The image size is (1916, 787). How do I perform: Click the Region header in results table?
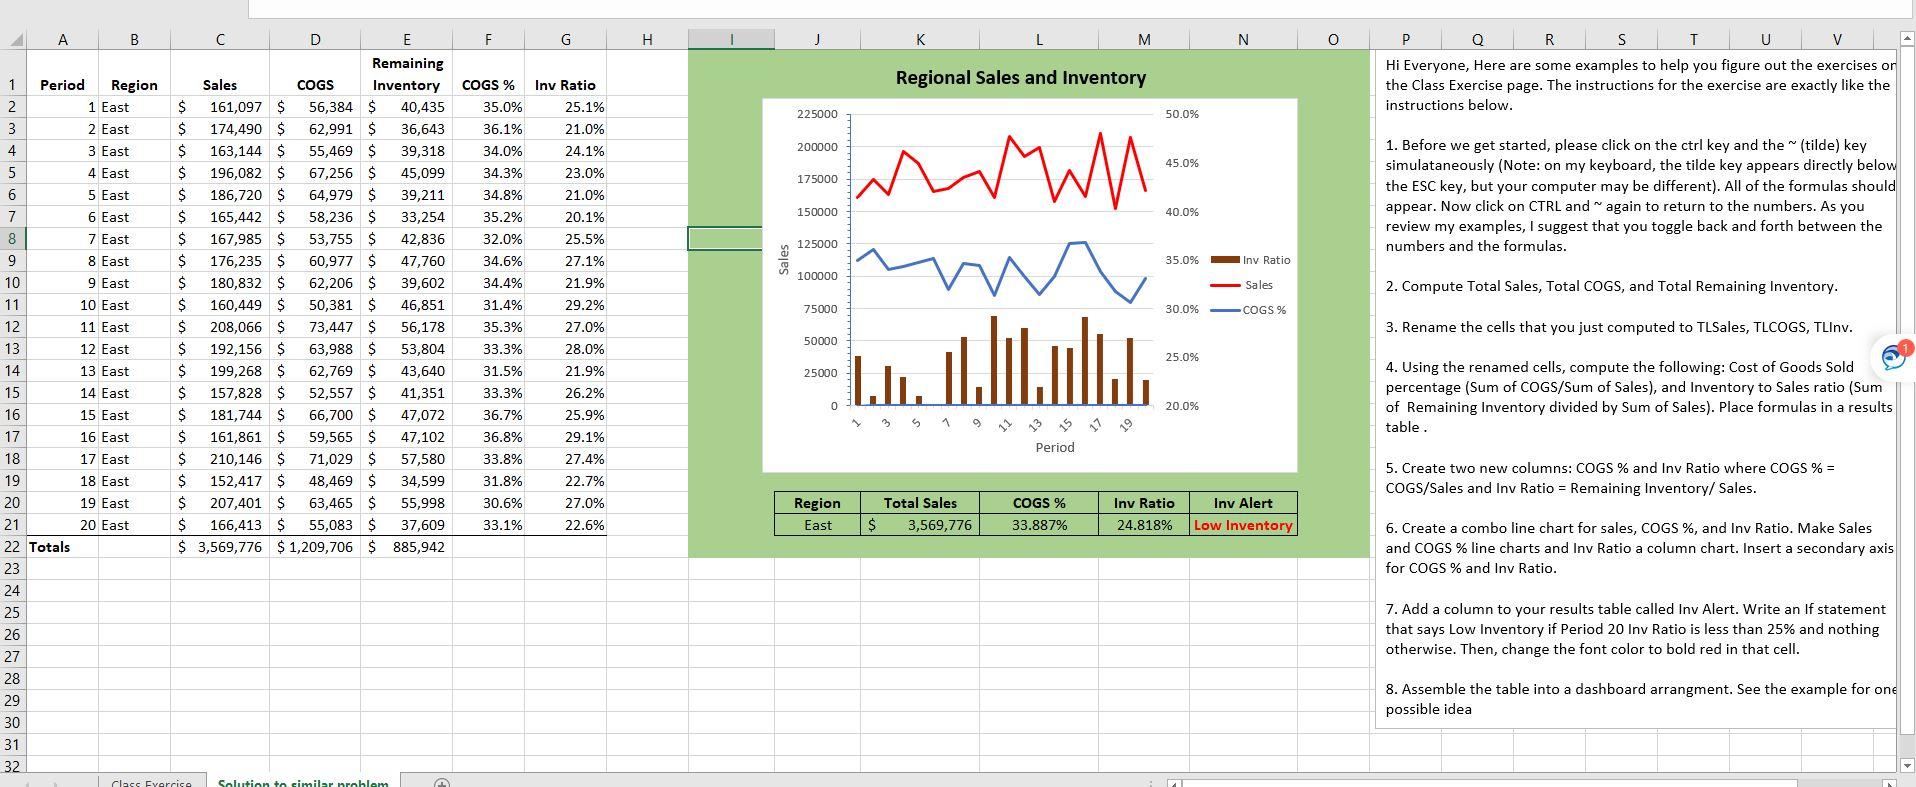click(x=817, y=503)
